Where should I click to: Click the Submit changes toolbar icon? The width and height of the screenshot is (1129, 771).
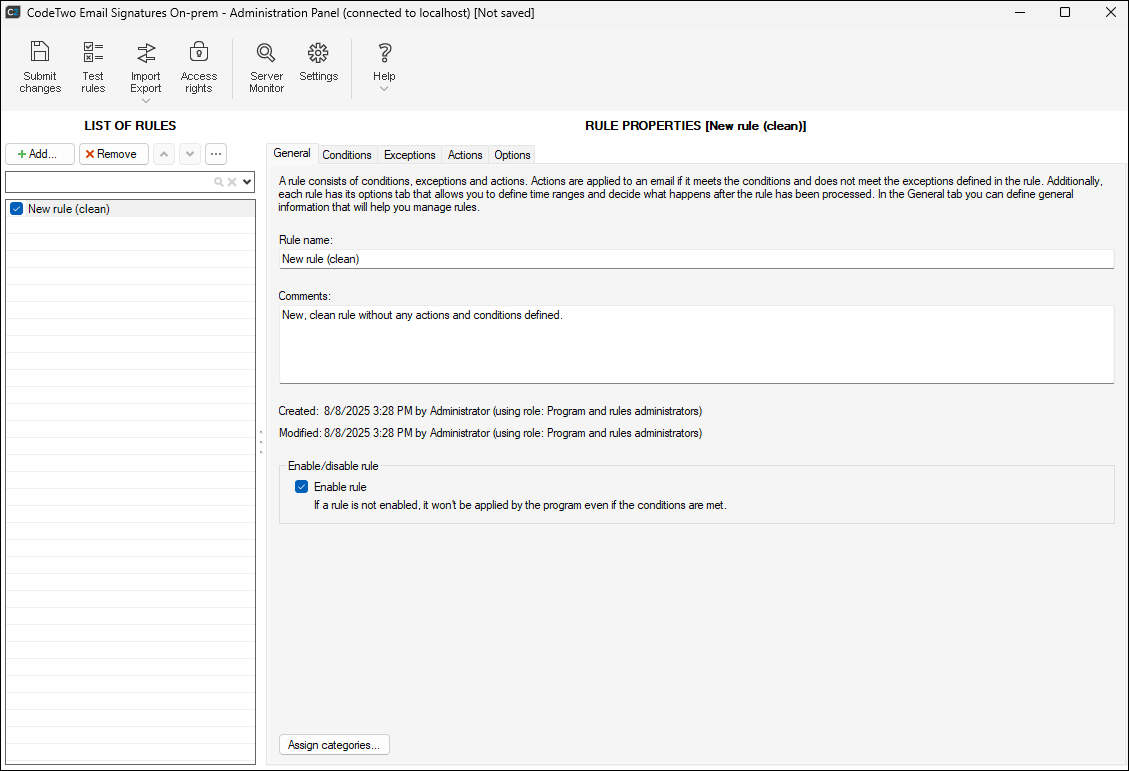40,67
